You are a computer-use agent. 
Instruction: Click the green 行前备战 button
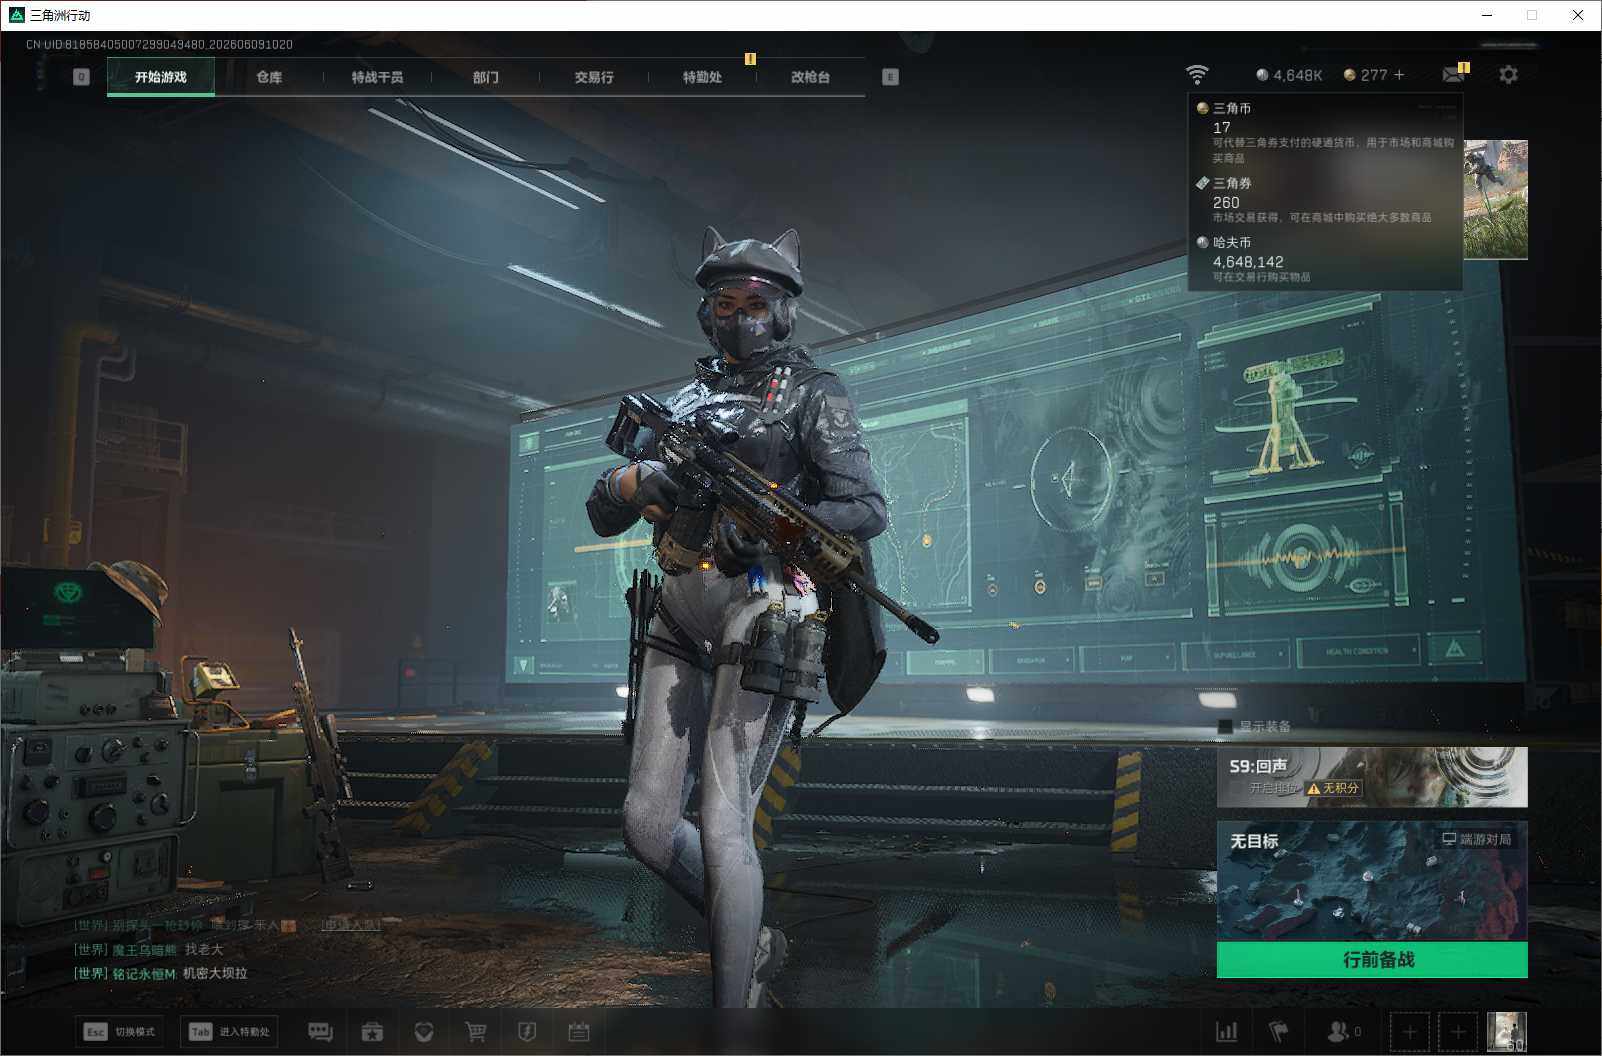click(x=1372, y=960)
